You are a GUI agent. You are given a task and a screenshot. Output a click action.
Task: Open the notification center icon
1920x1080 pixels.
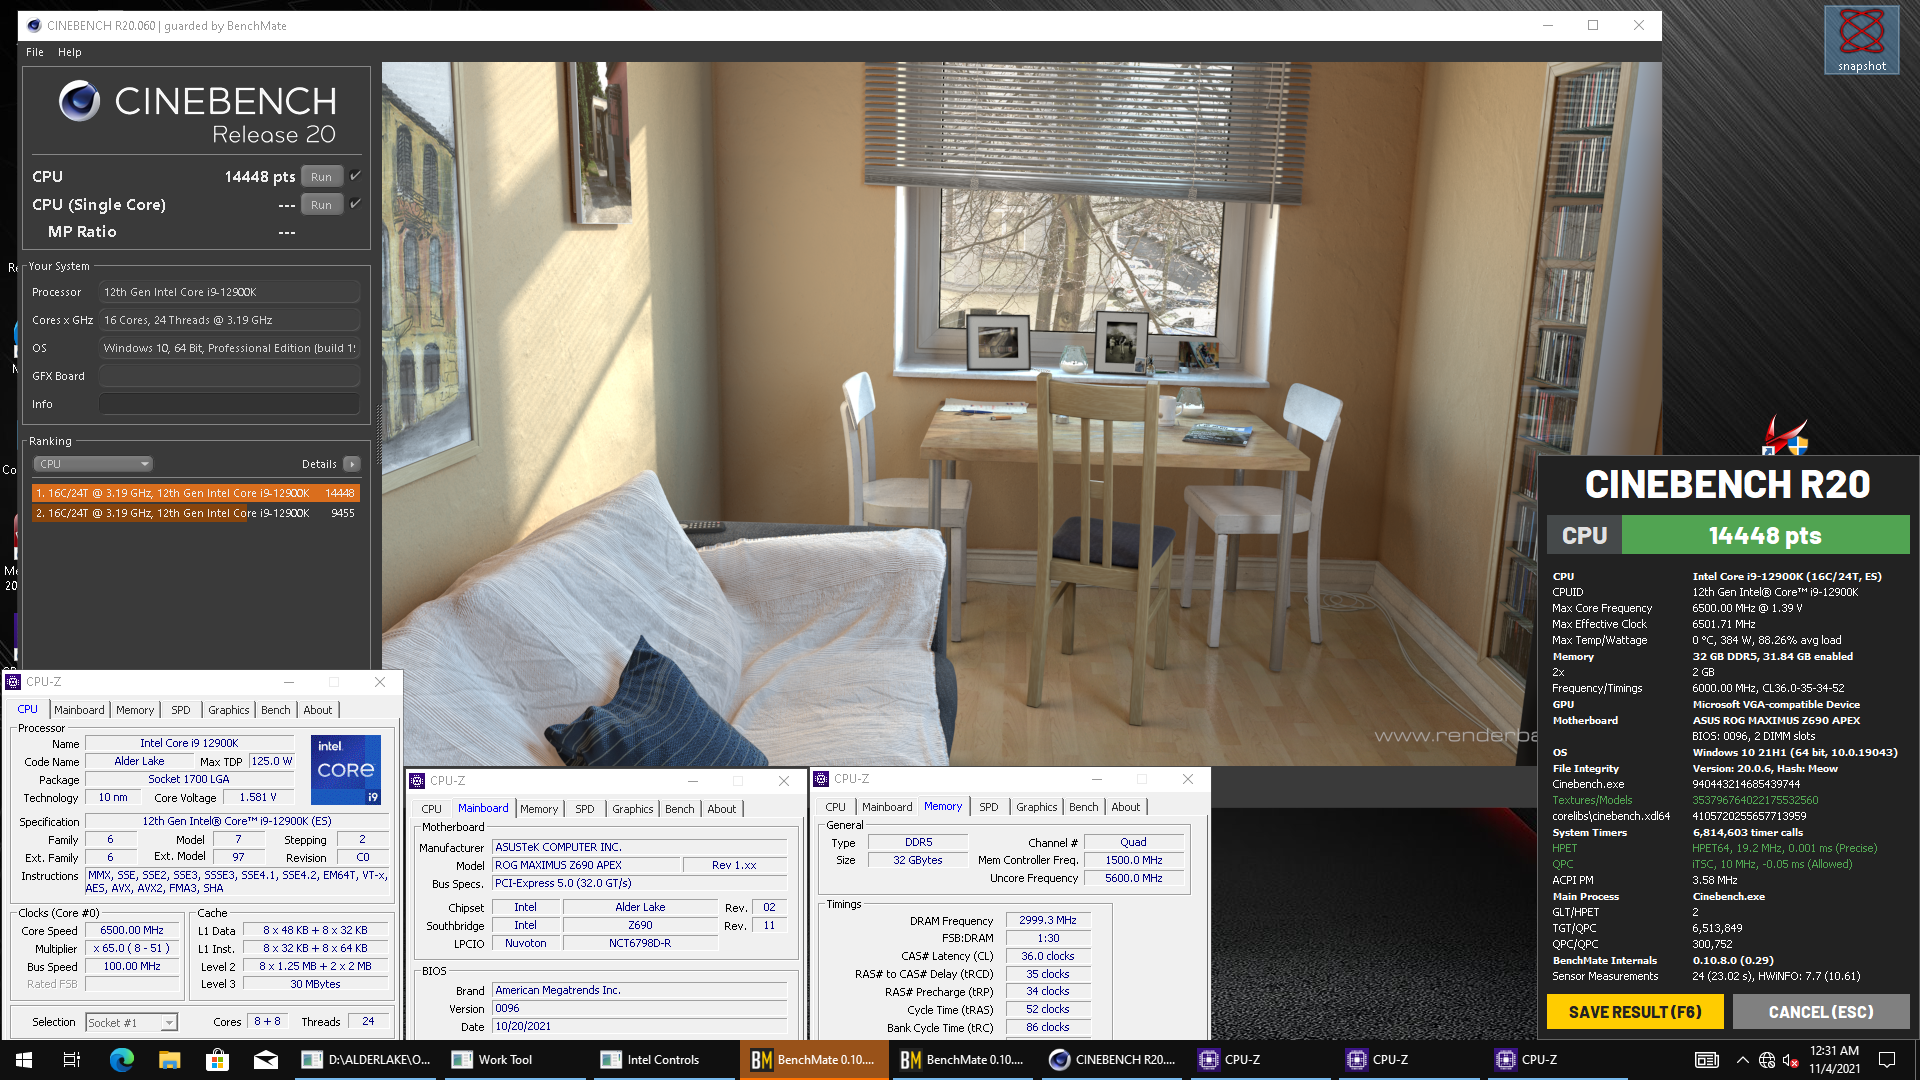(x=1887, y=1060)
